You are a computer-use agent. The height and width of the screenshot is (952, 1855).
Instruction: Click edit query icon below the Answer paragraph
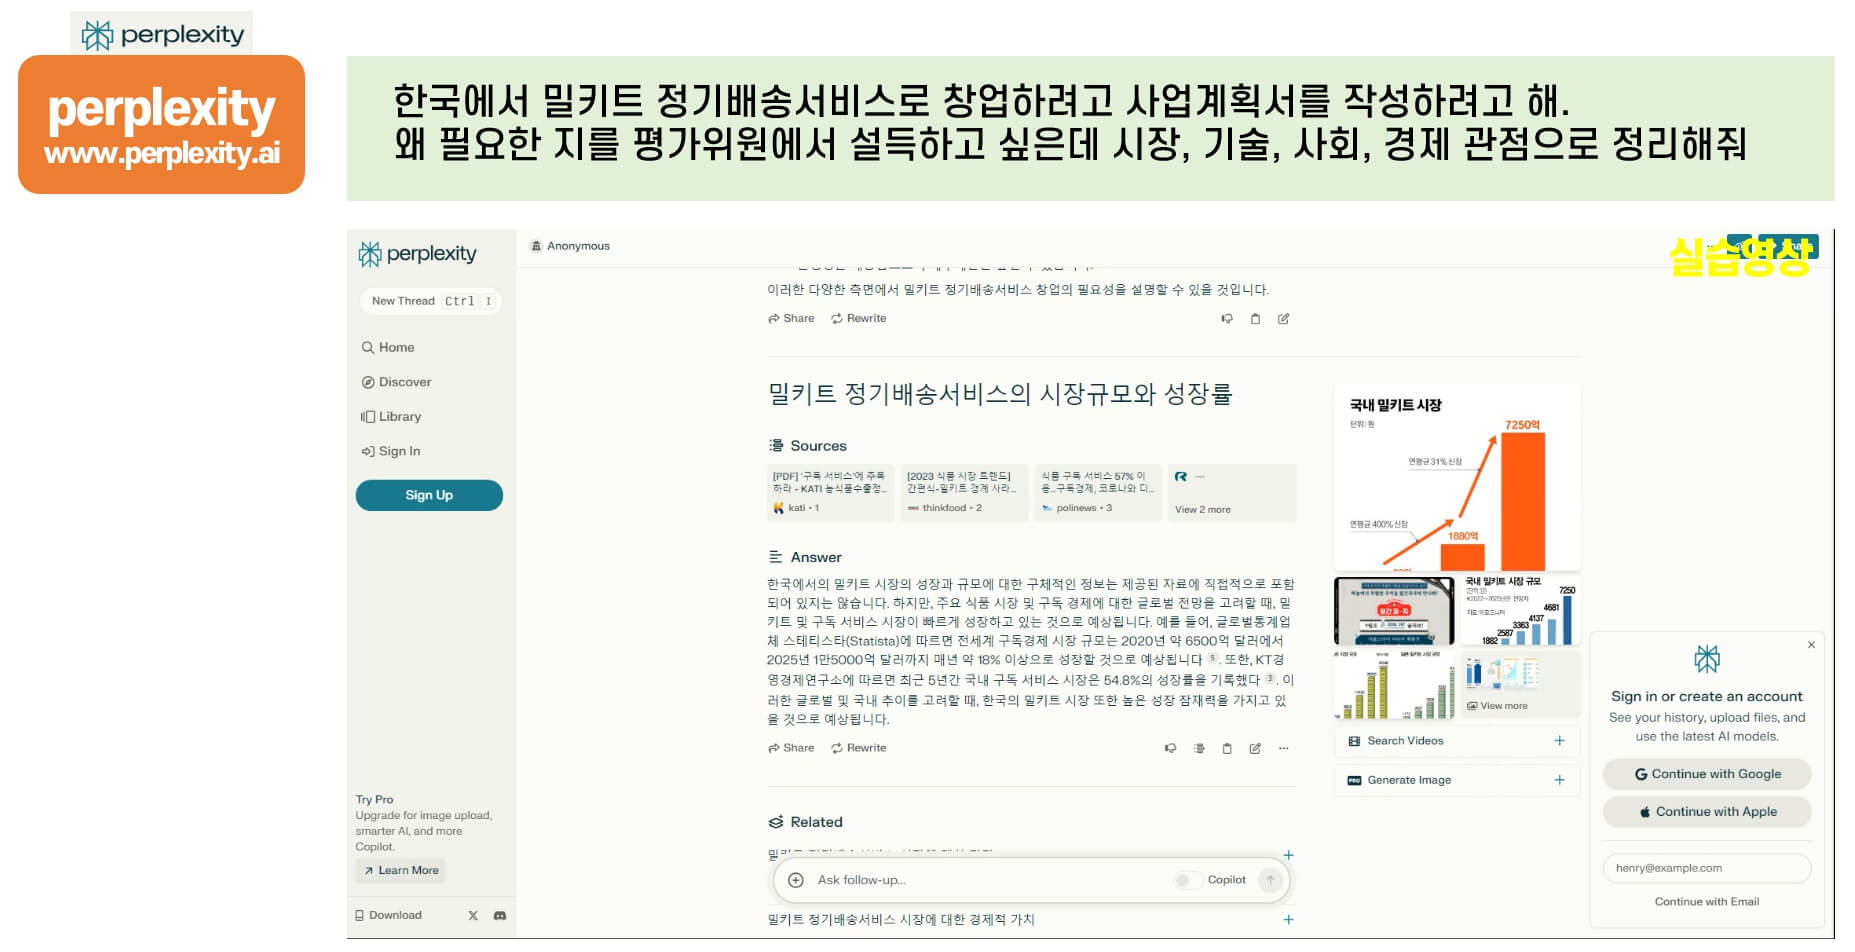1255,748
